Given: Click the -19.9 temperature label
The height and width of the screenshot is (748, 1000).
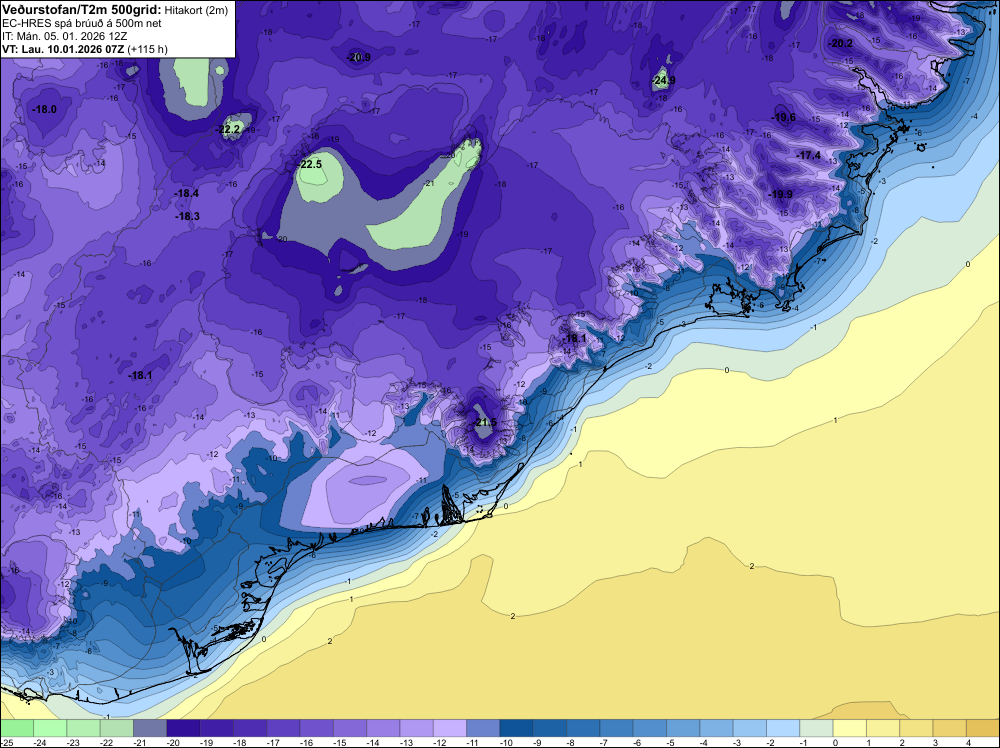Looking at the screenshot, I should coord(781,194).
